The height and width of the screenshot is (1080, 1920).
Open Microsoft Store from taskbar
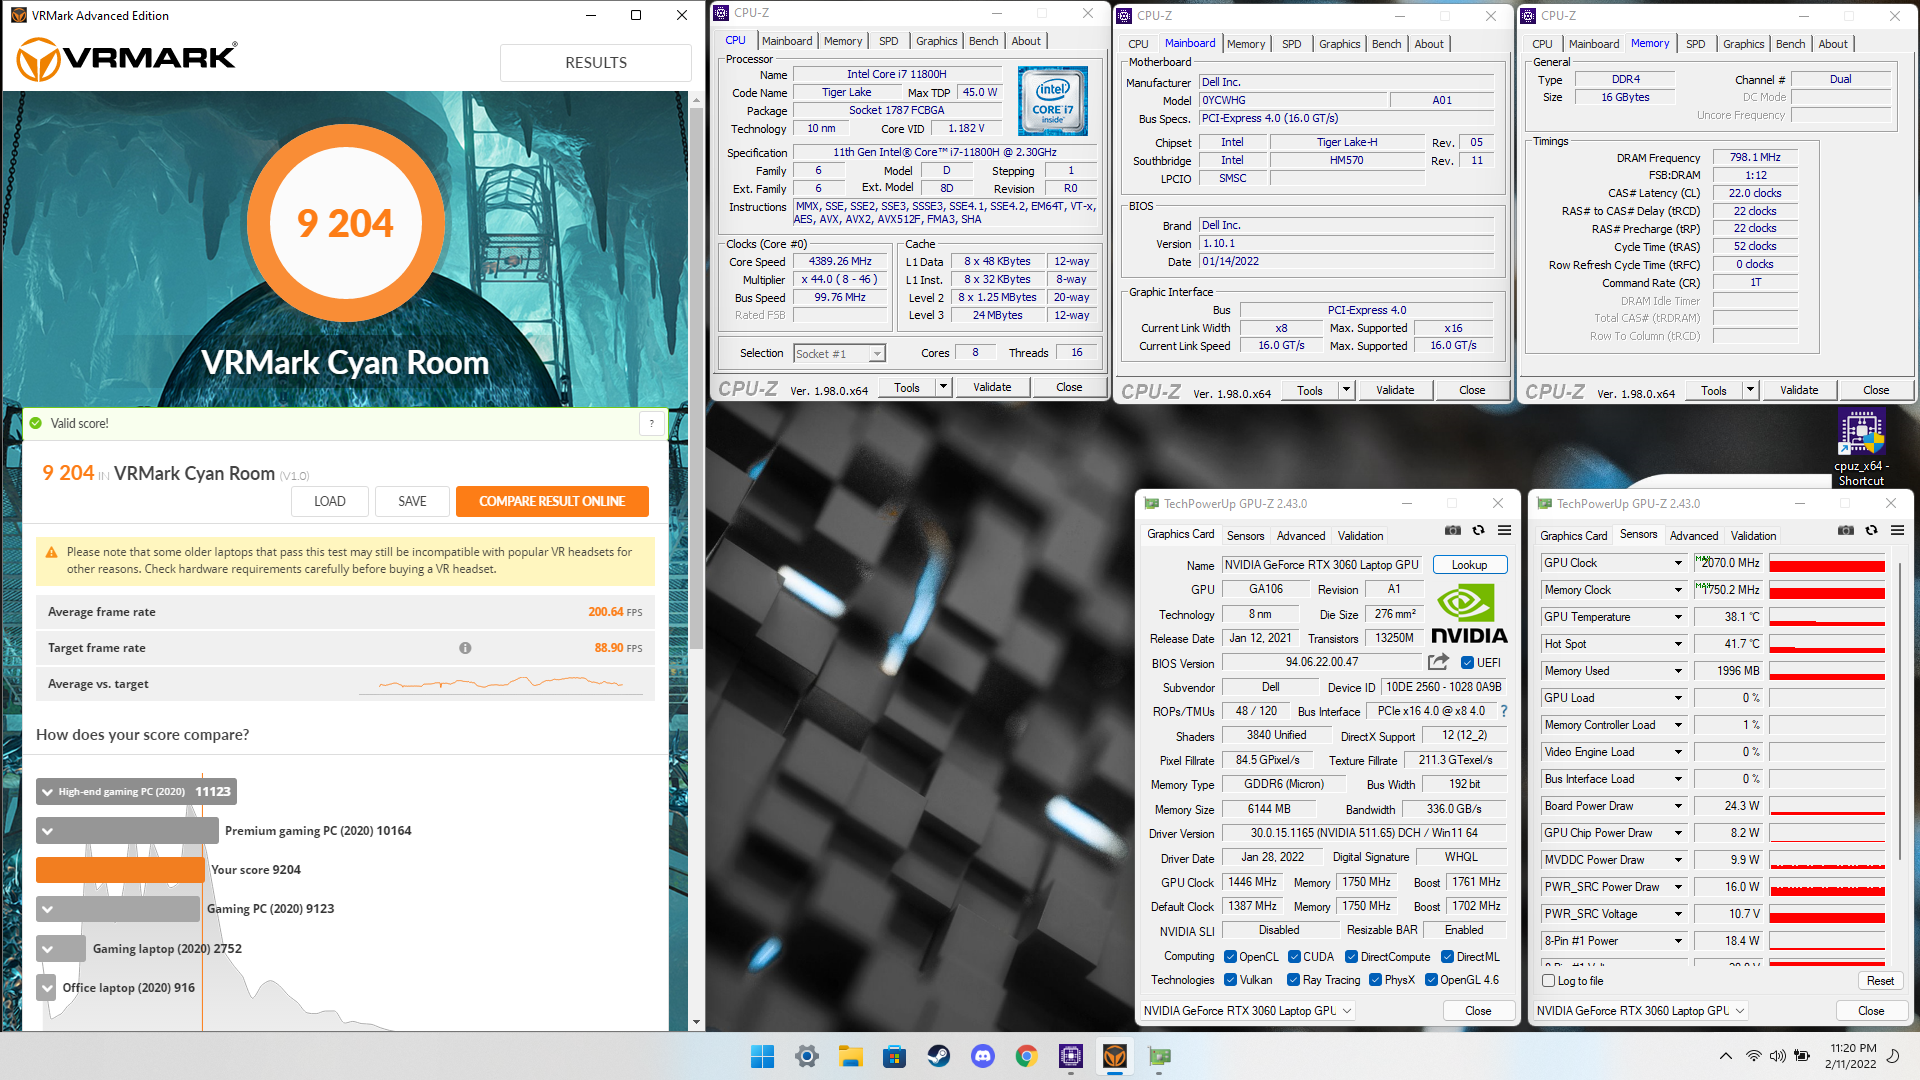pyautogui.click(x=895, y=1056)
